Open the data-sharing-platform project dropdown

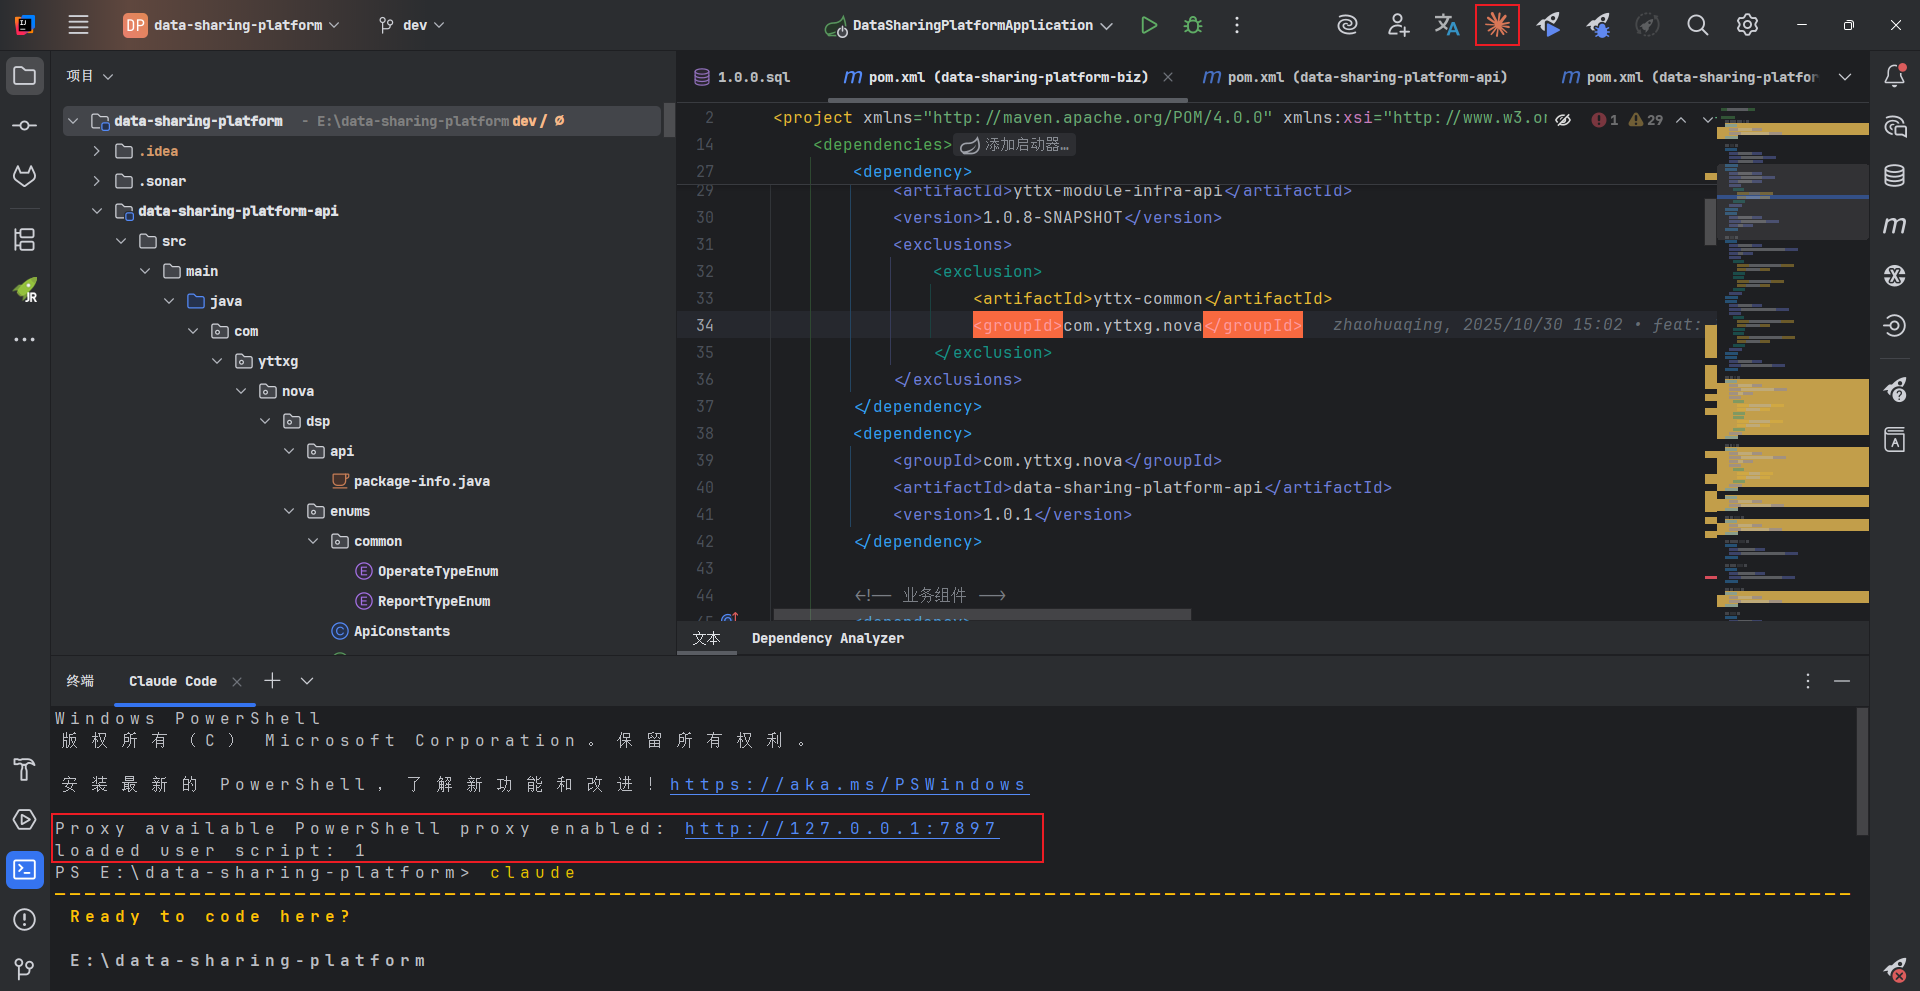coord(232,25)
